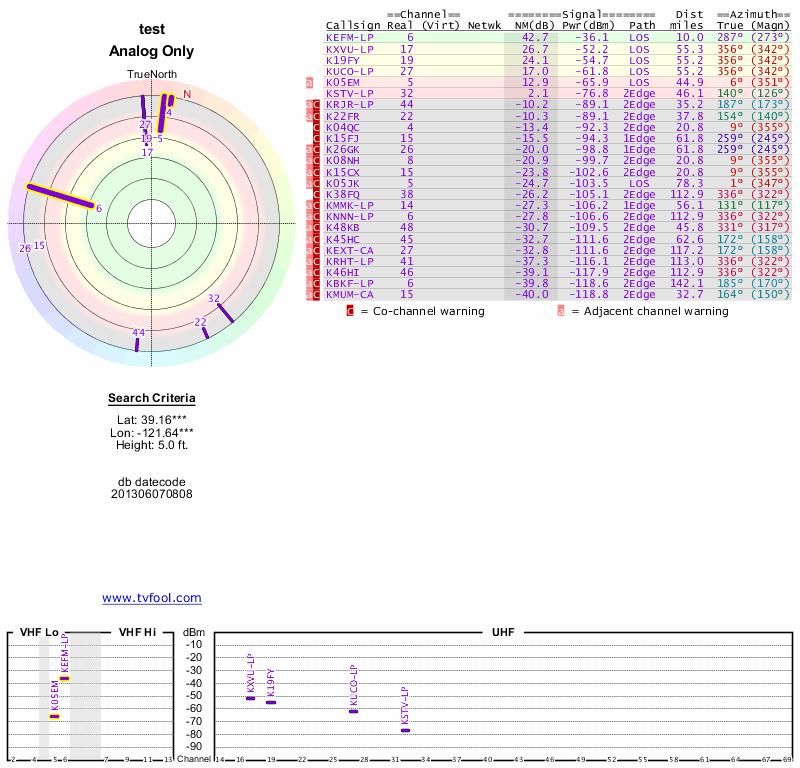
Task: Click the adjacent-channel 'a' icon beside K05EM
Action: pos(310,83)
